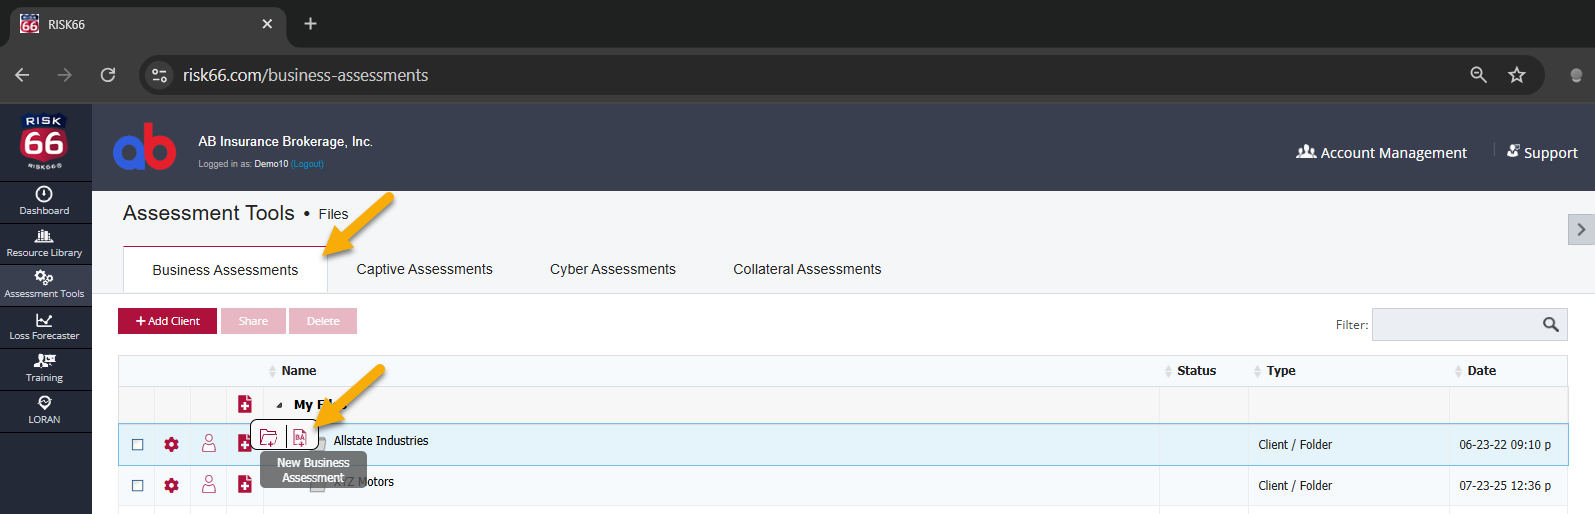Click the New Business Assessment icon
This screenshot has width=1595, height=514.
coord(300,437)
